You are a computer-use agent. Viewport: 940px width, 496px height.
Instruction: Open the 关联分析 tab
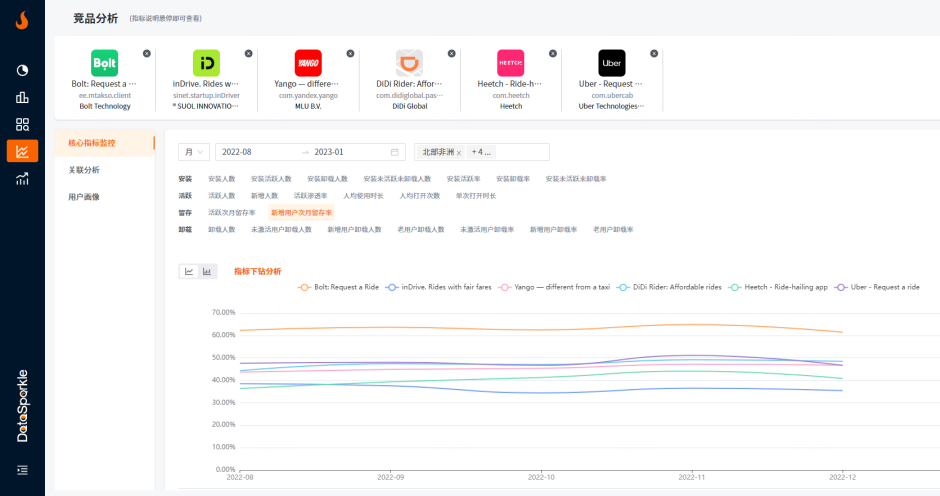click(x=84, y=170)
